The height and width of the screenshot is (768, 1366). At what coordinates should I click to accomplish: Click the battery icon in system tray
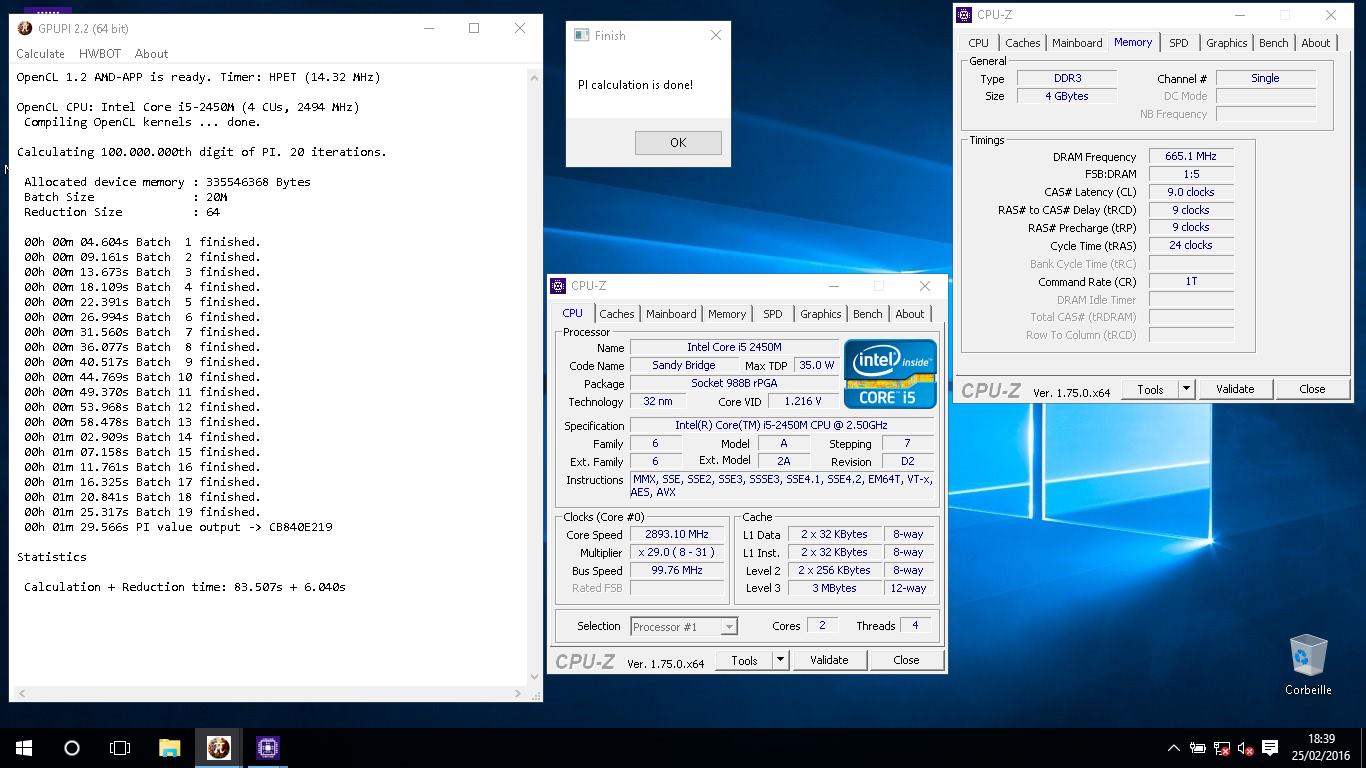(x=1198, y=748)
